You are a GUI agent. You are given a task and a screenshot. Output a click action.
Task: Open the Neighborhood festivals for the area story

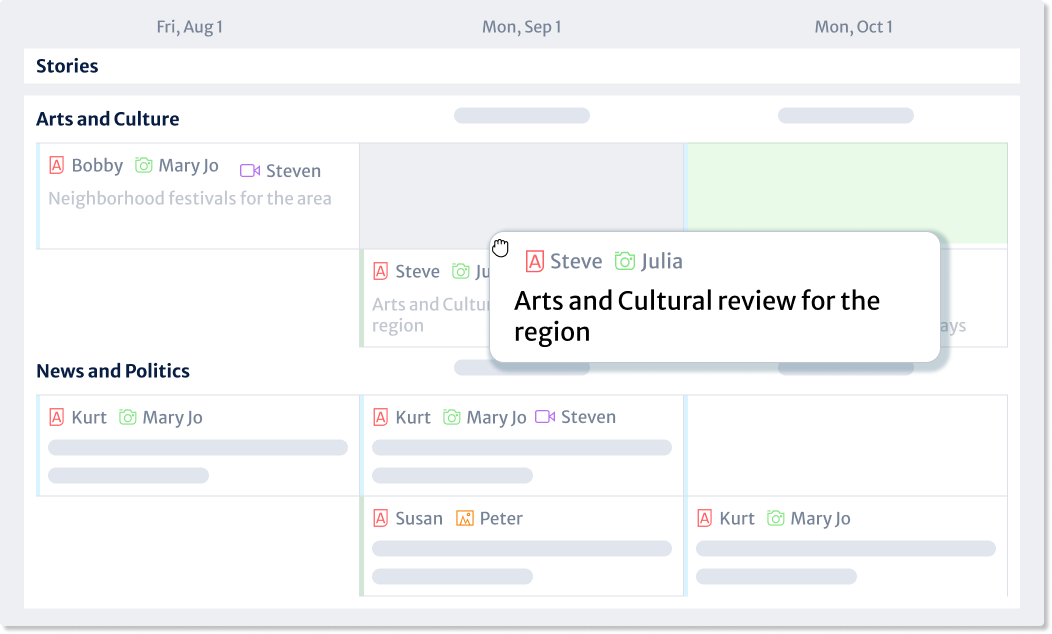pos(190,198)
